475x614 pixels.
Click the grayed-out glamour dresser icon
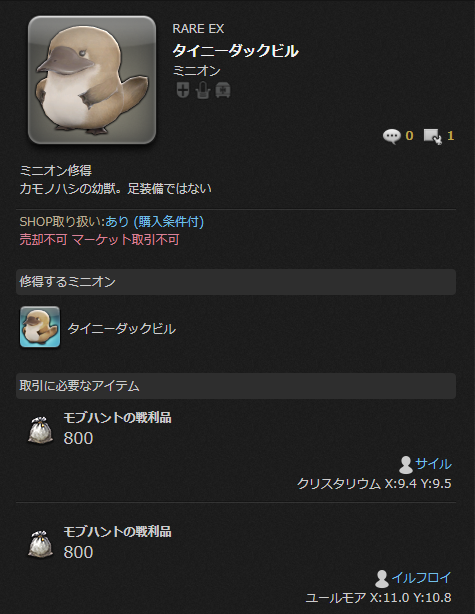203,90
